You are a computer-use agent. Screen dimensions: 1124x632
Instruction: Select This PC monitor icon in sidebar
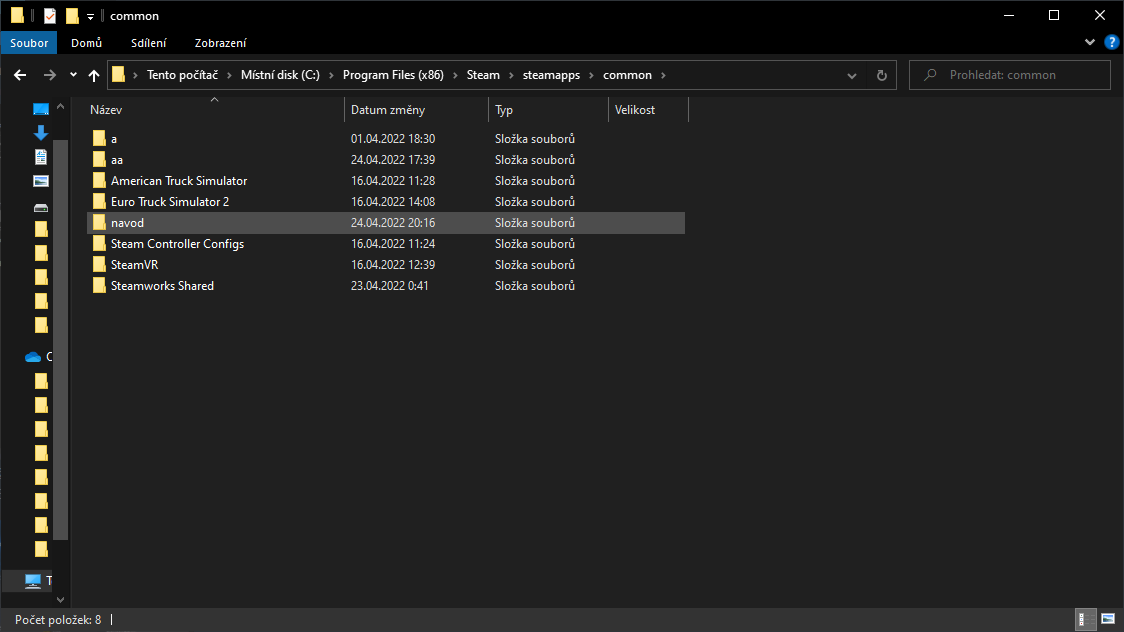pos(33,580)
